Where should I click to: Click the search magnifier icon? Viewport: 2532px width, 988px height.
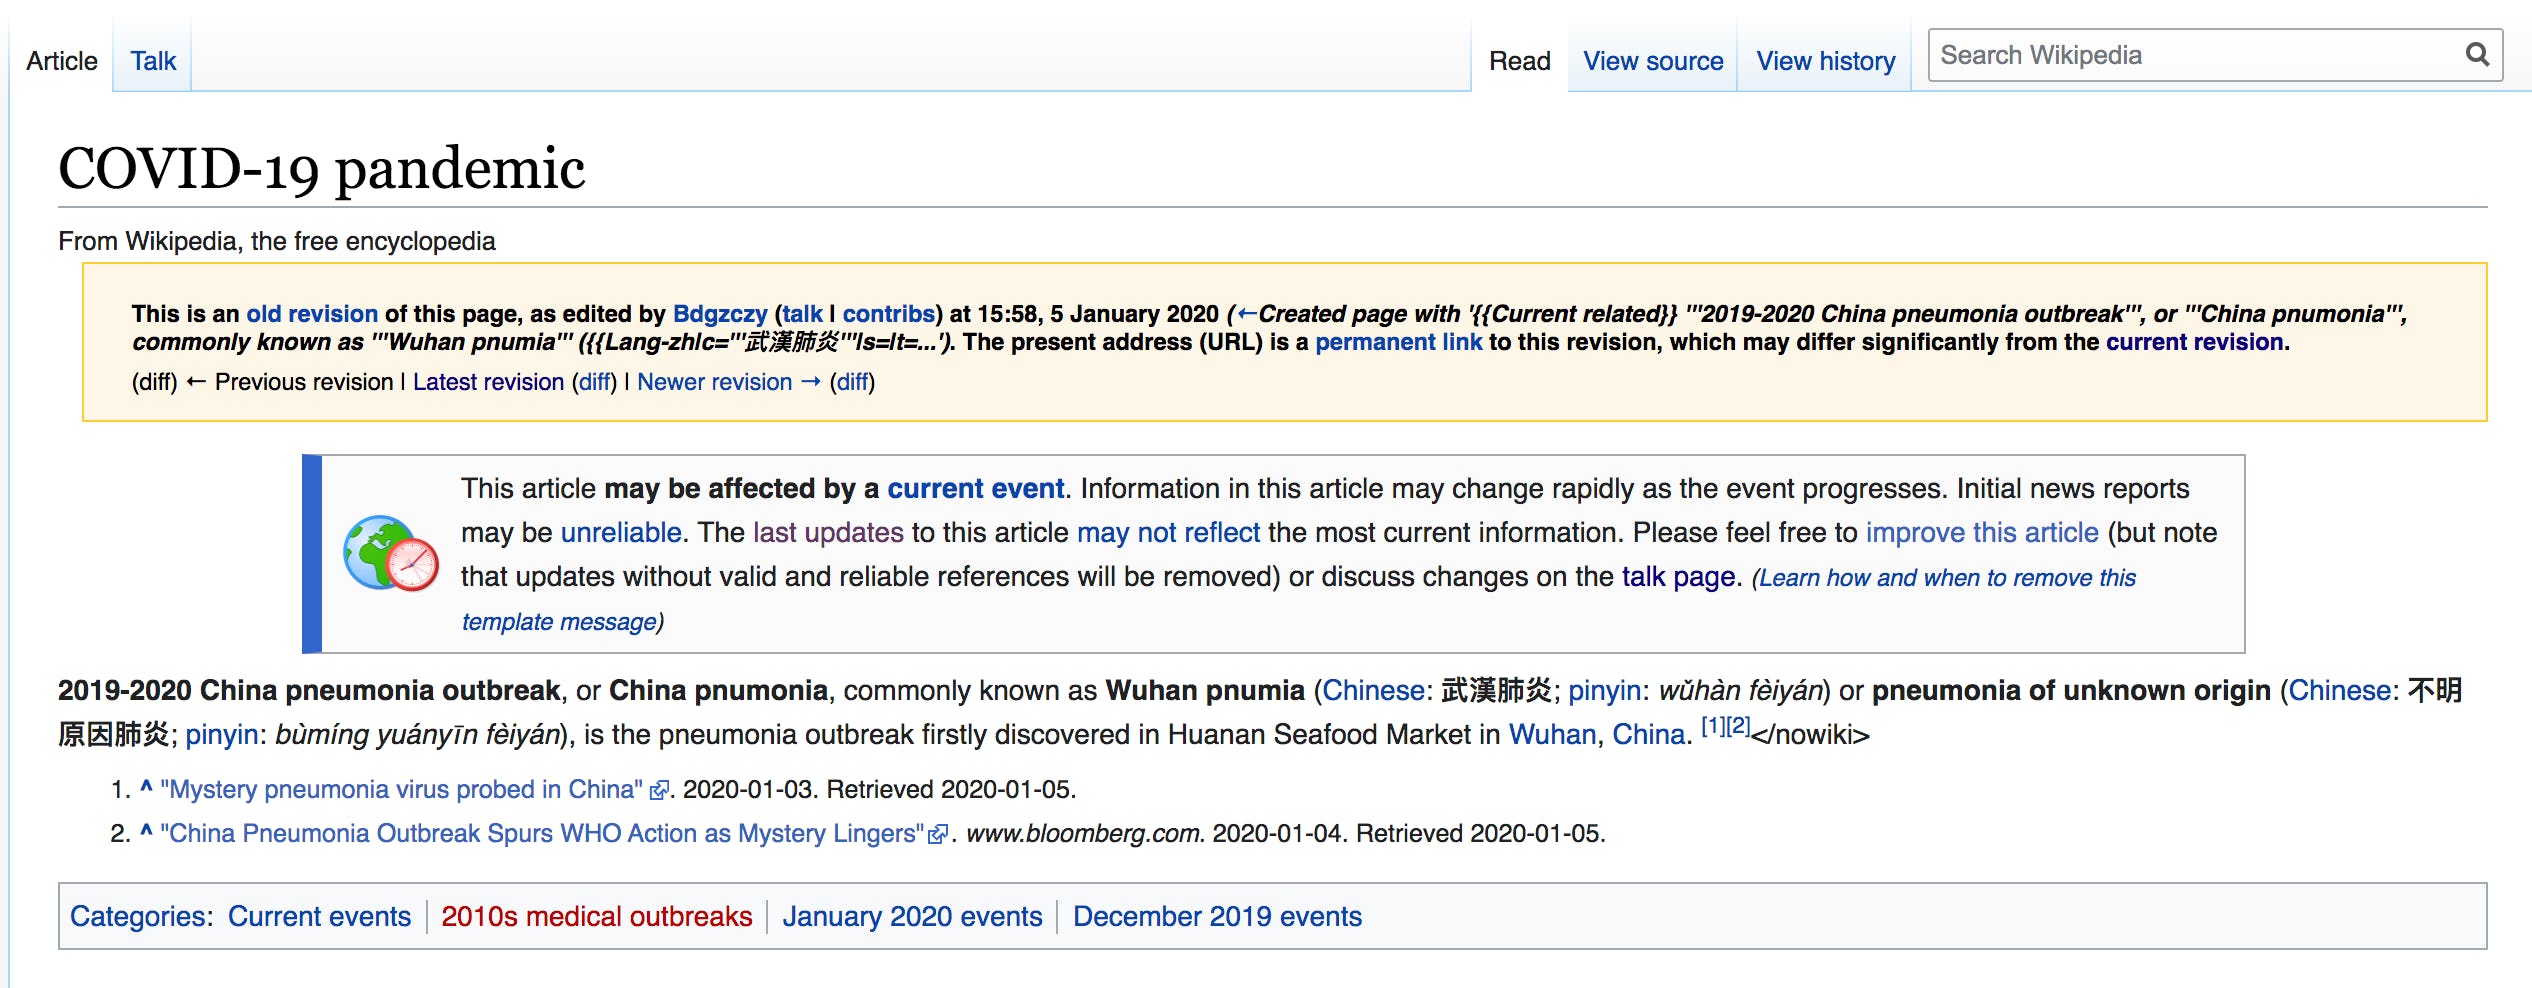(2477, 55)
